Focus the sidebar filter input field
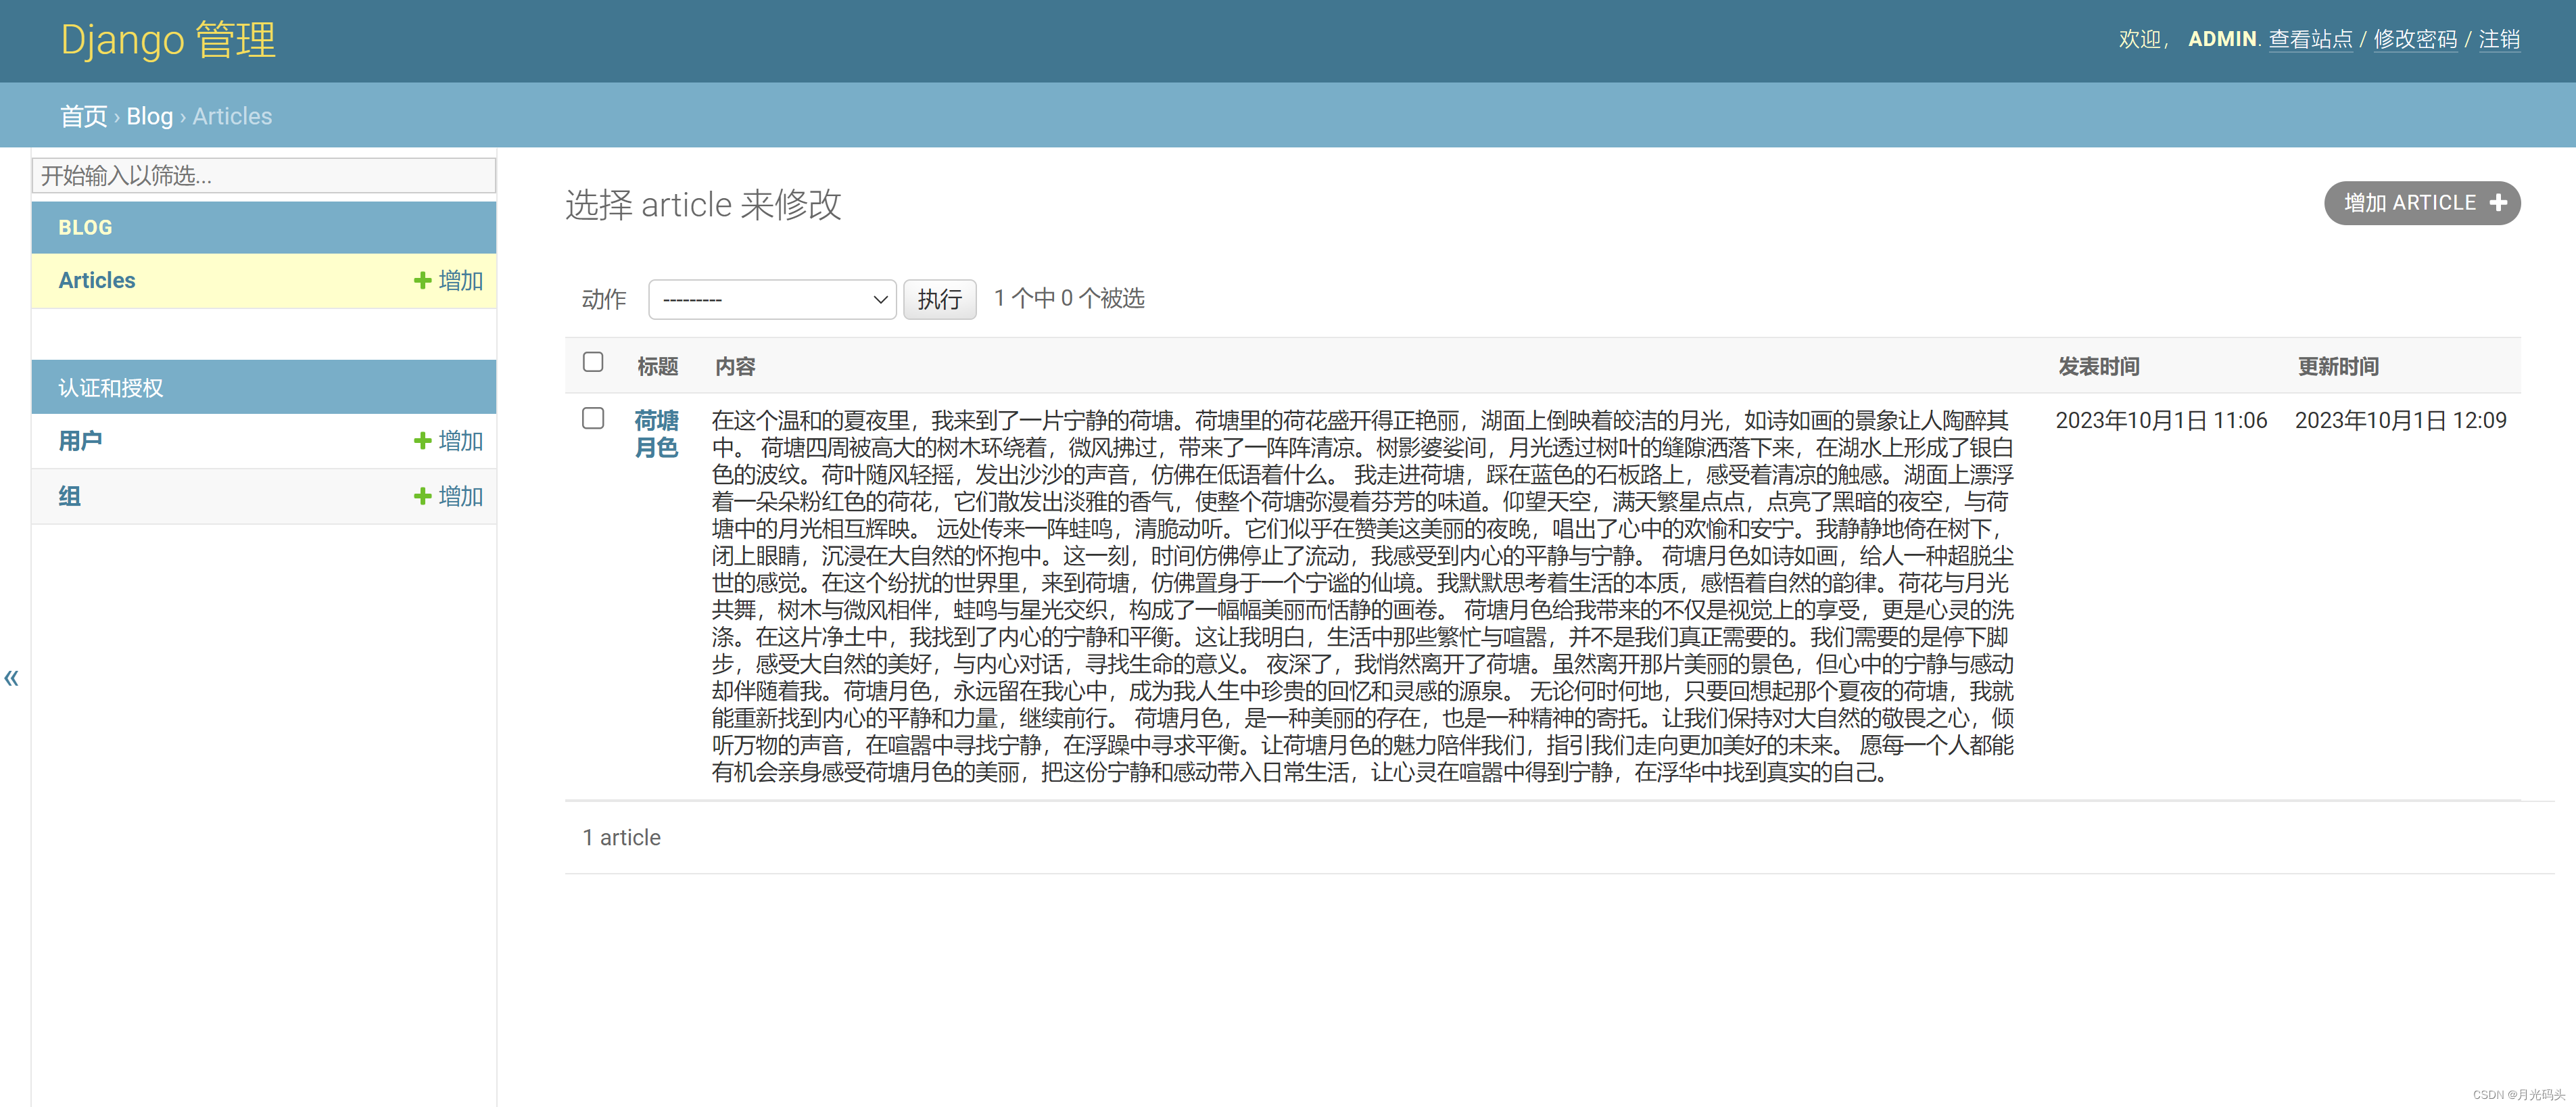The width and height of the screenshot is (2576, 1107). coord(264,176)
